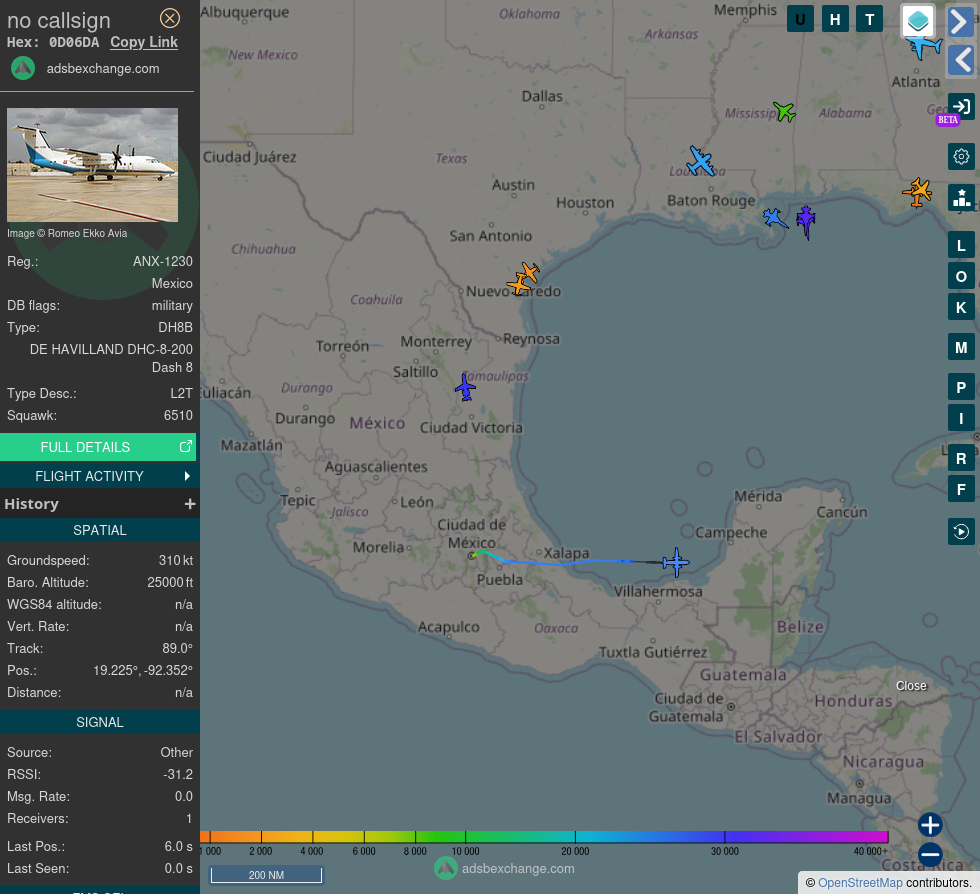Screen dimensions: 980x894
Task: Select the blue aircraft near Tamaulipas
Action: pyautogui.click(x=465, y=387)
